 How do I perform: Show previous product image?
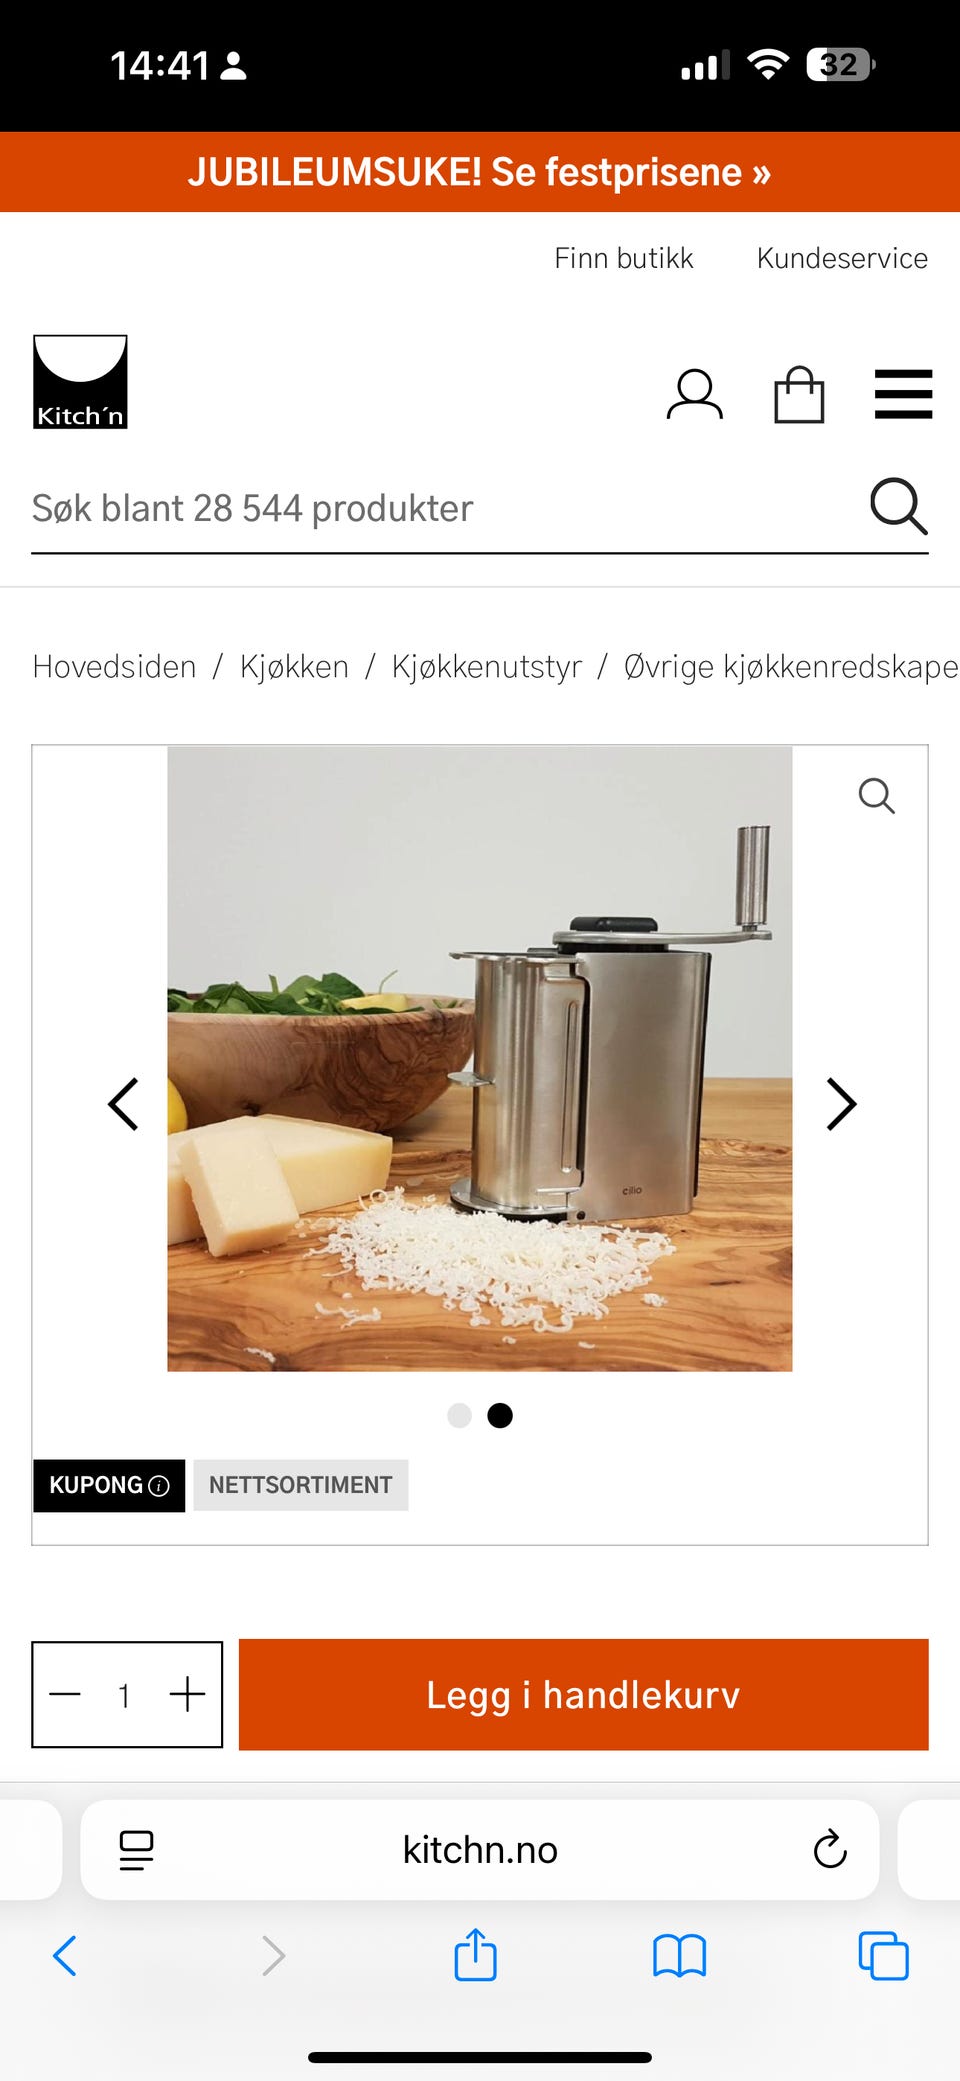[123, 1104]
